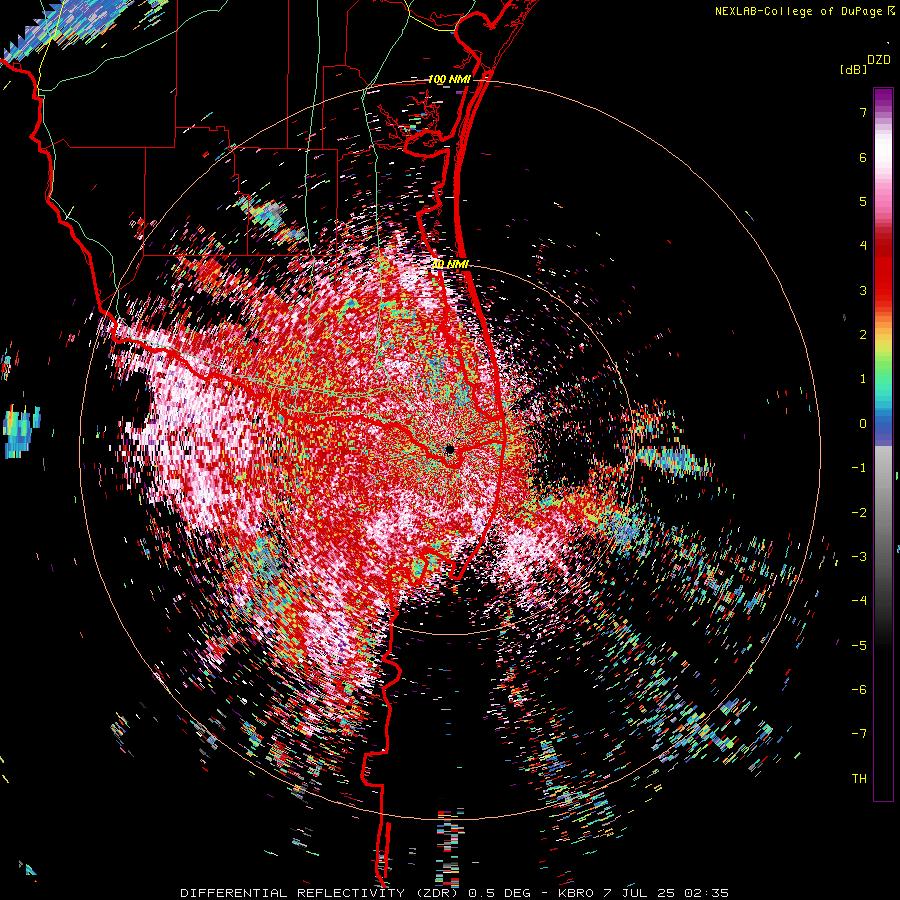Click the colorbar value -4 label
The image size is (900, 900).
(x=859, y=601)
